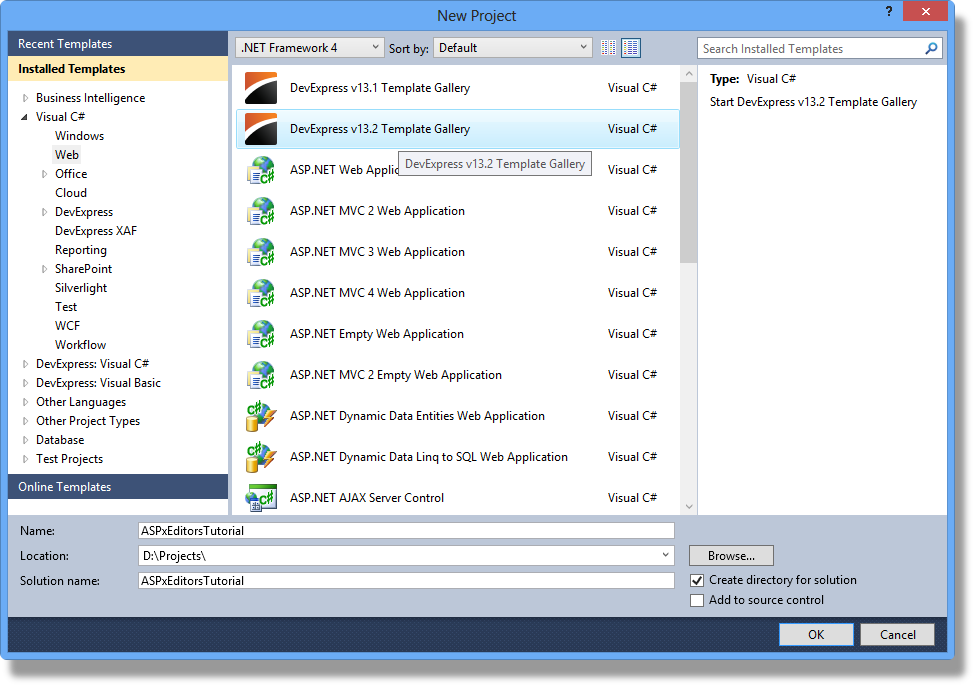Click the template list scrollbar thumb
Image resolution: width=975 pixels, height=687 pixels.
pos(688,173)
